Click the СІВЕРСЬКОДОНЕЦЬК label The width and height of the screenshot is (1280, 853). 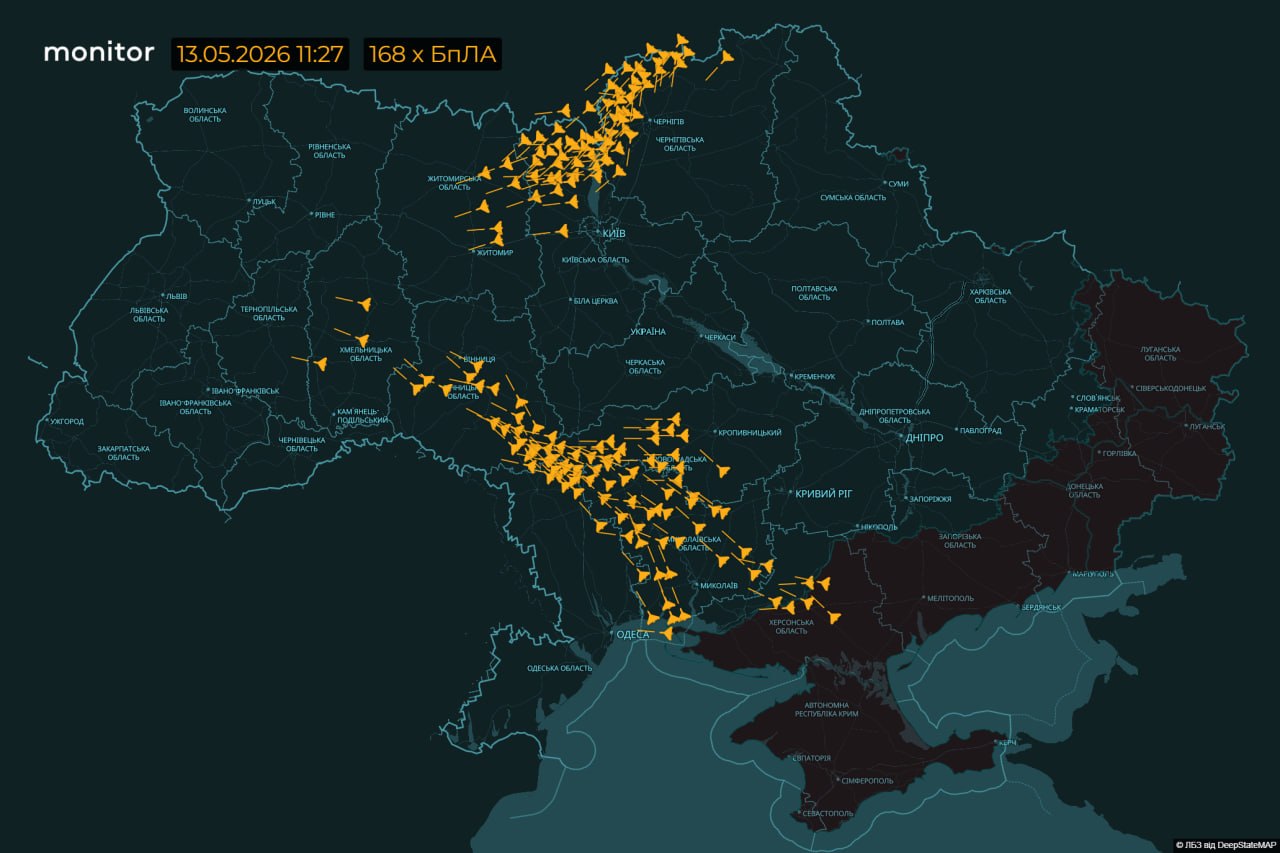pos(1172,388)
